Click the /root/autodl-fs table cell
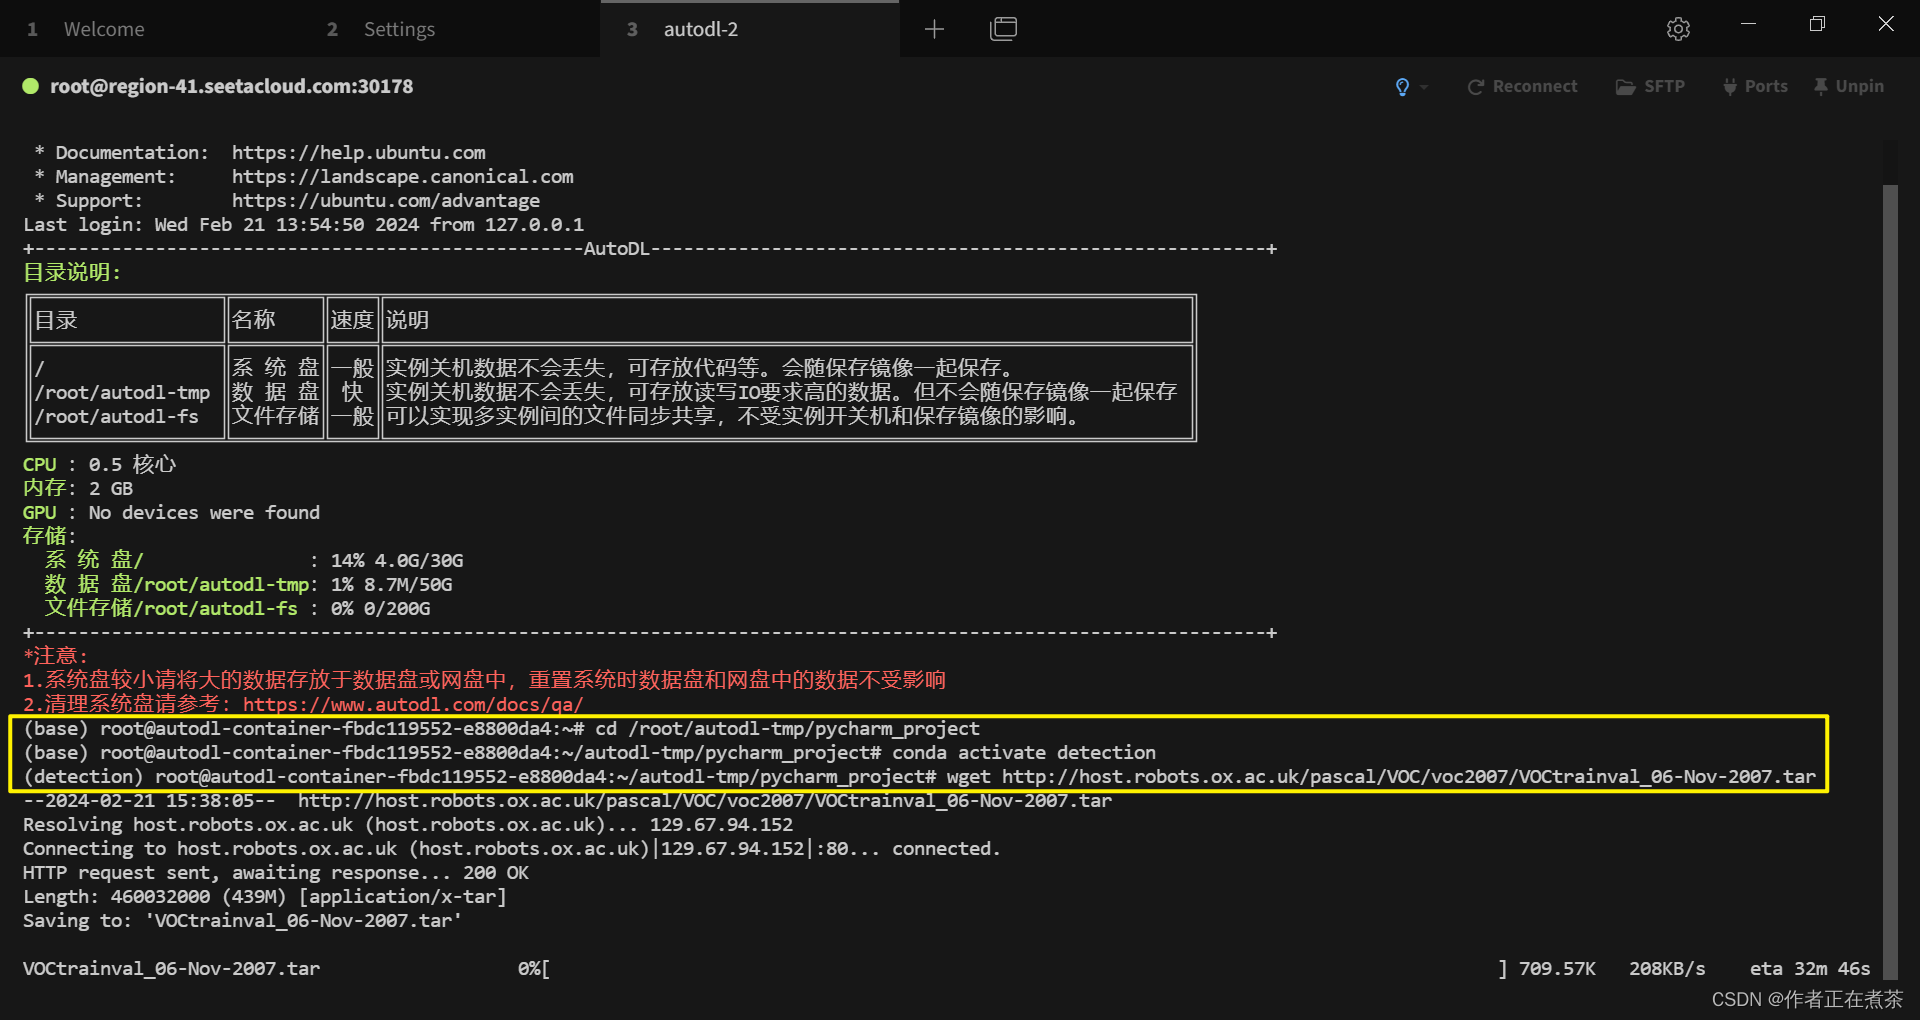 [117, 416]
